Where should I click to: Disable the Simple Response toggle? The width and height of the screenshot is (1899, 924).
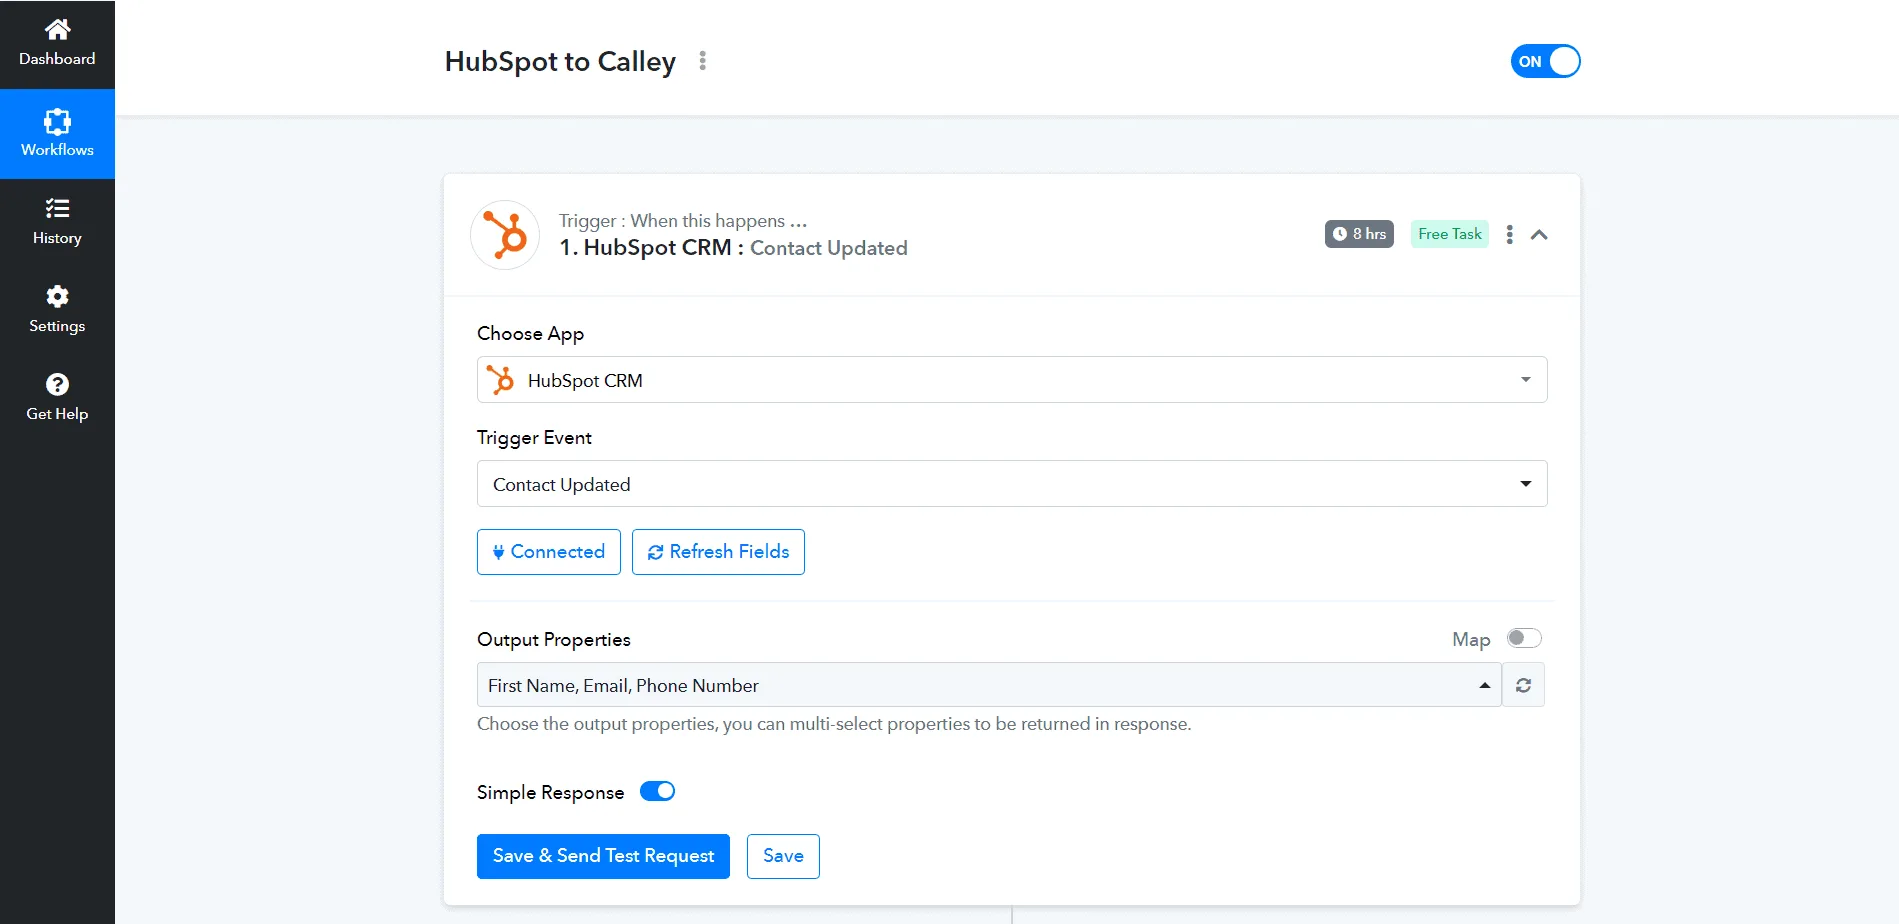657,791
